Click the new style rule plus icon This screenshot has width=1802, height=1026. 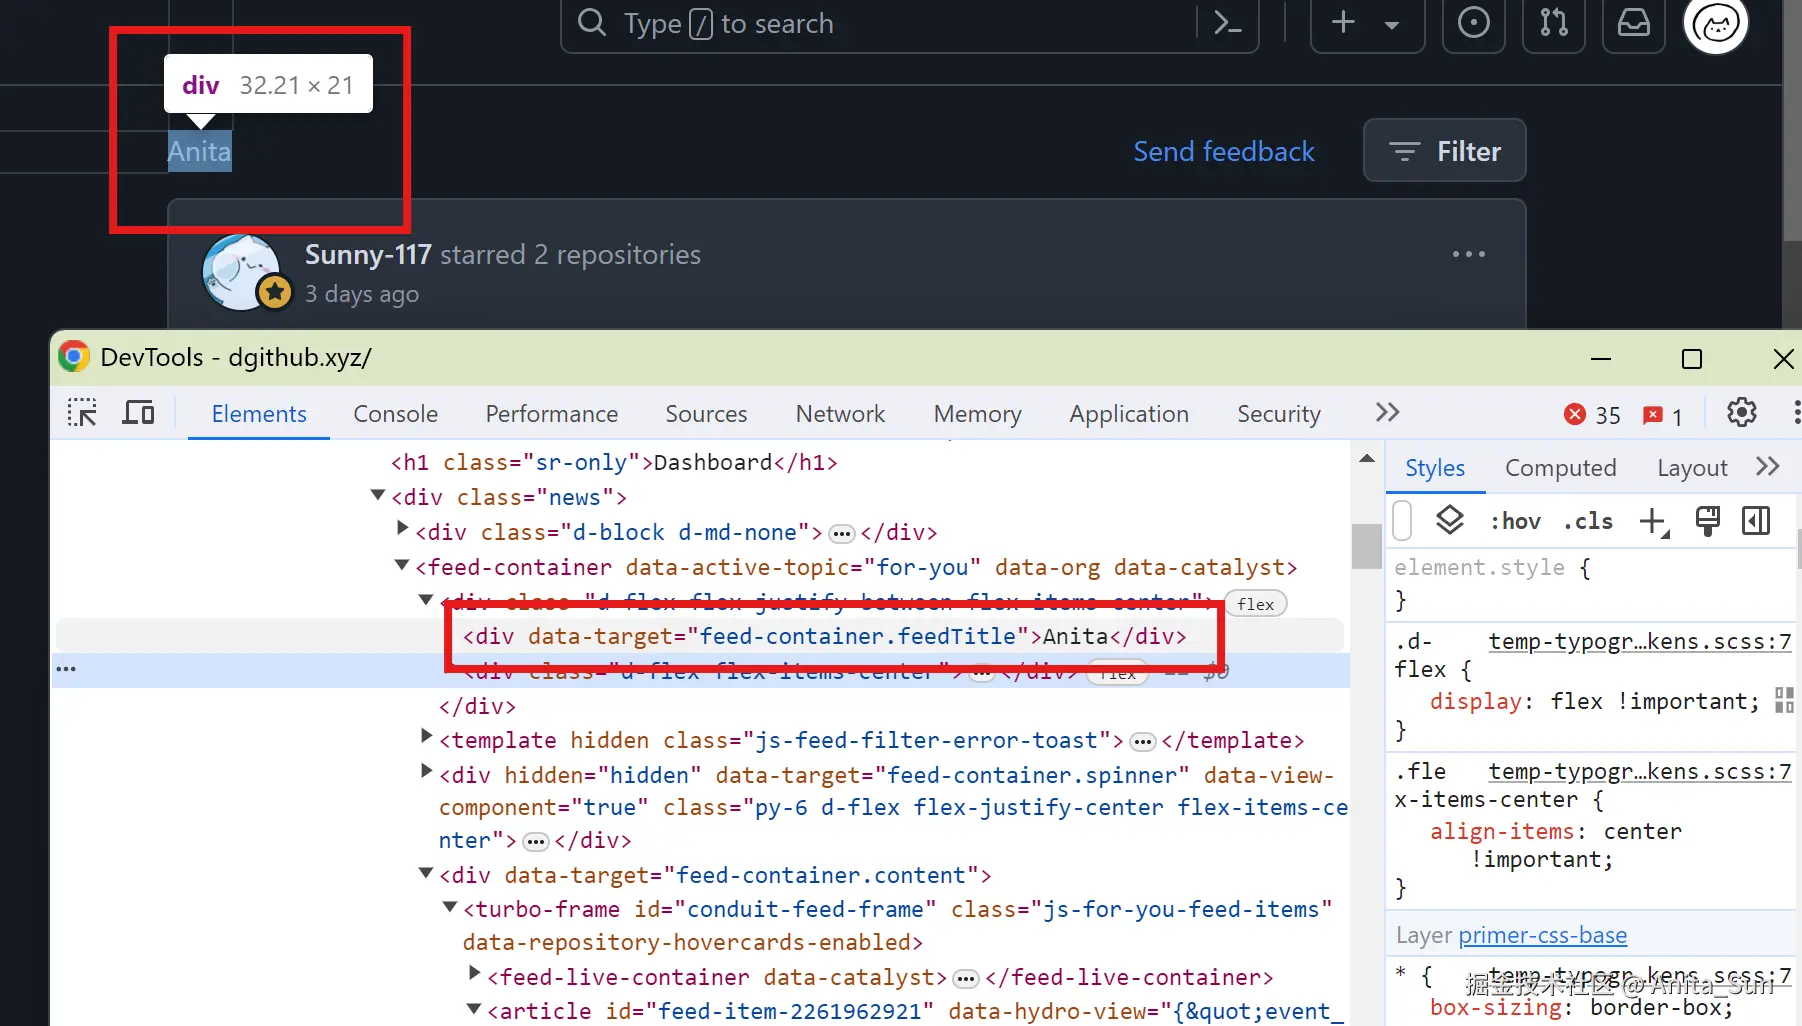pyautogui.click(x=1653, y=521)
